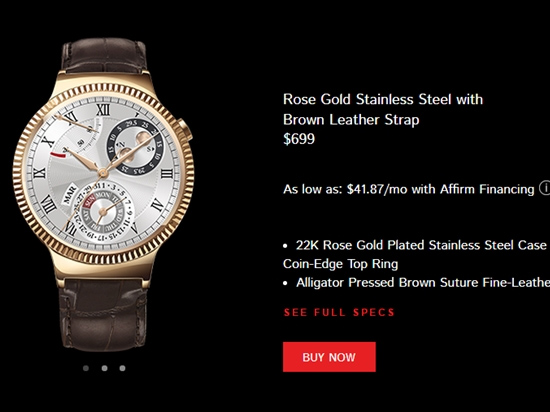
Task: Click the upper brown leather strap
Action: click(x=104, y=56)
